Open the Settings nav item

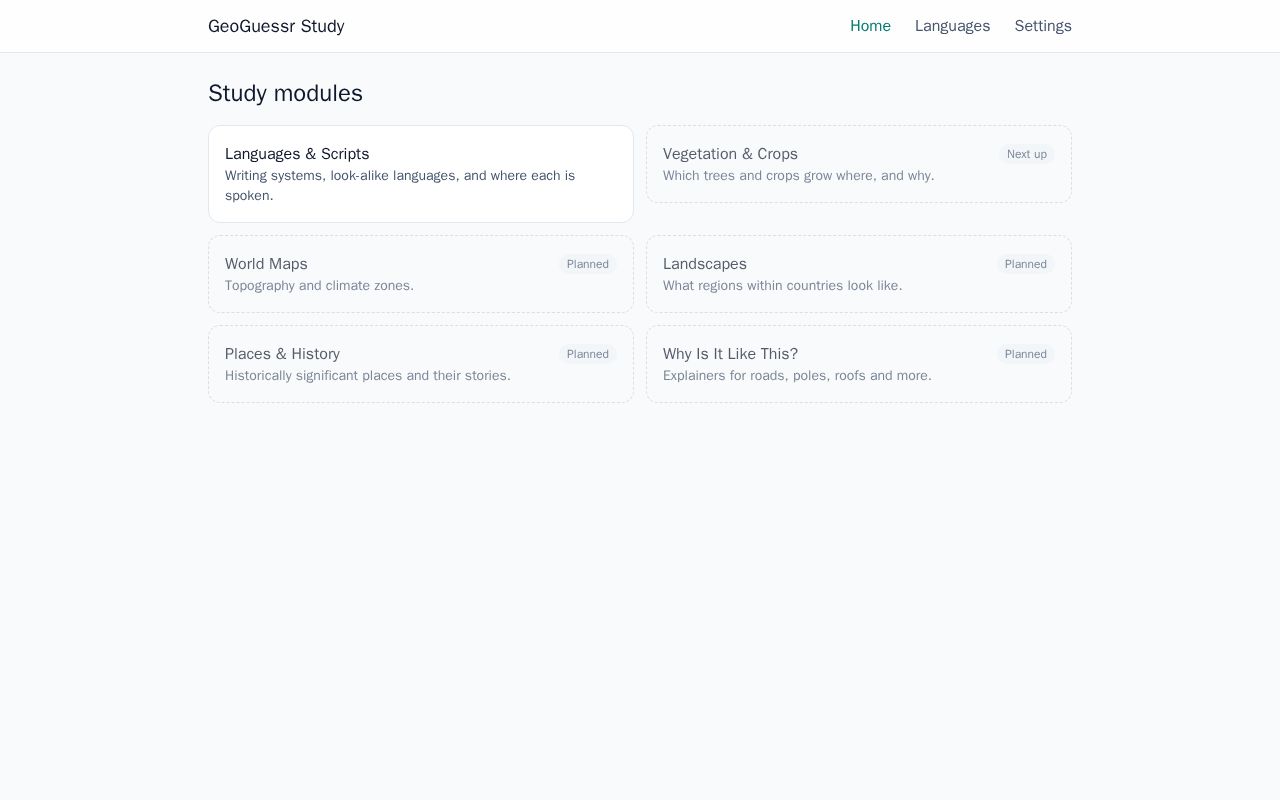[x=1043, y=26]
